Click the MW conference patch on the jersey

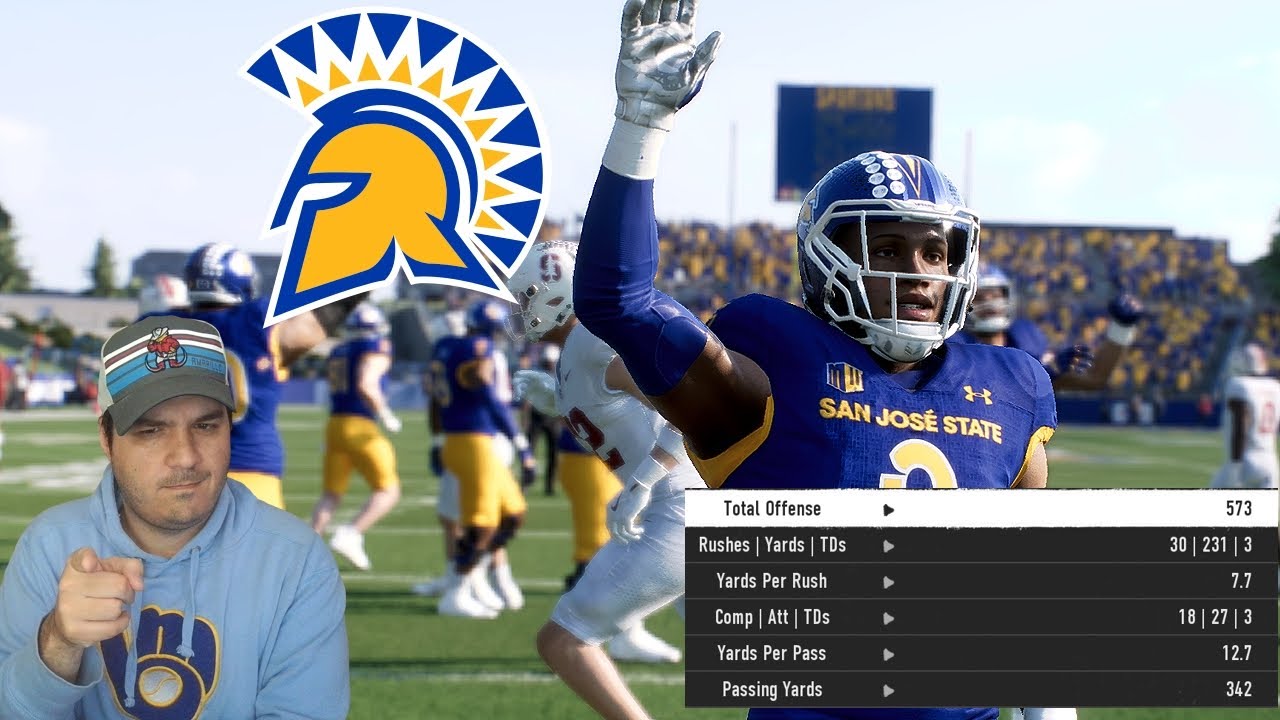click(845, 378)
